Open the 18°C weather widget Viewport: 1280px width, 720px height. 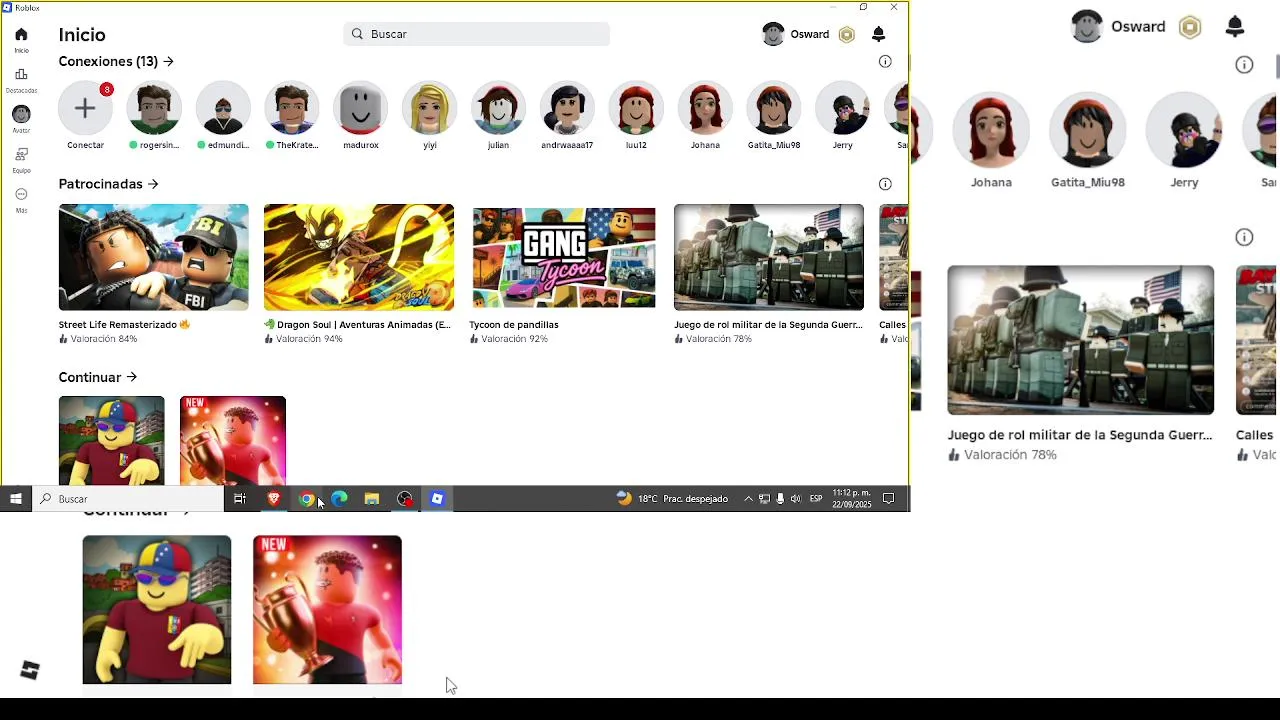(x=672, y=498)
